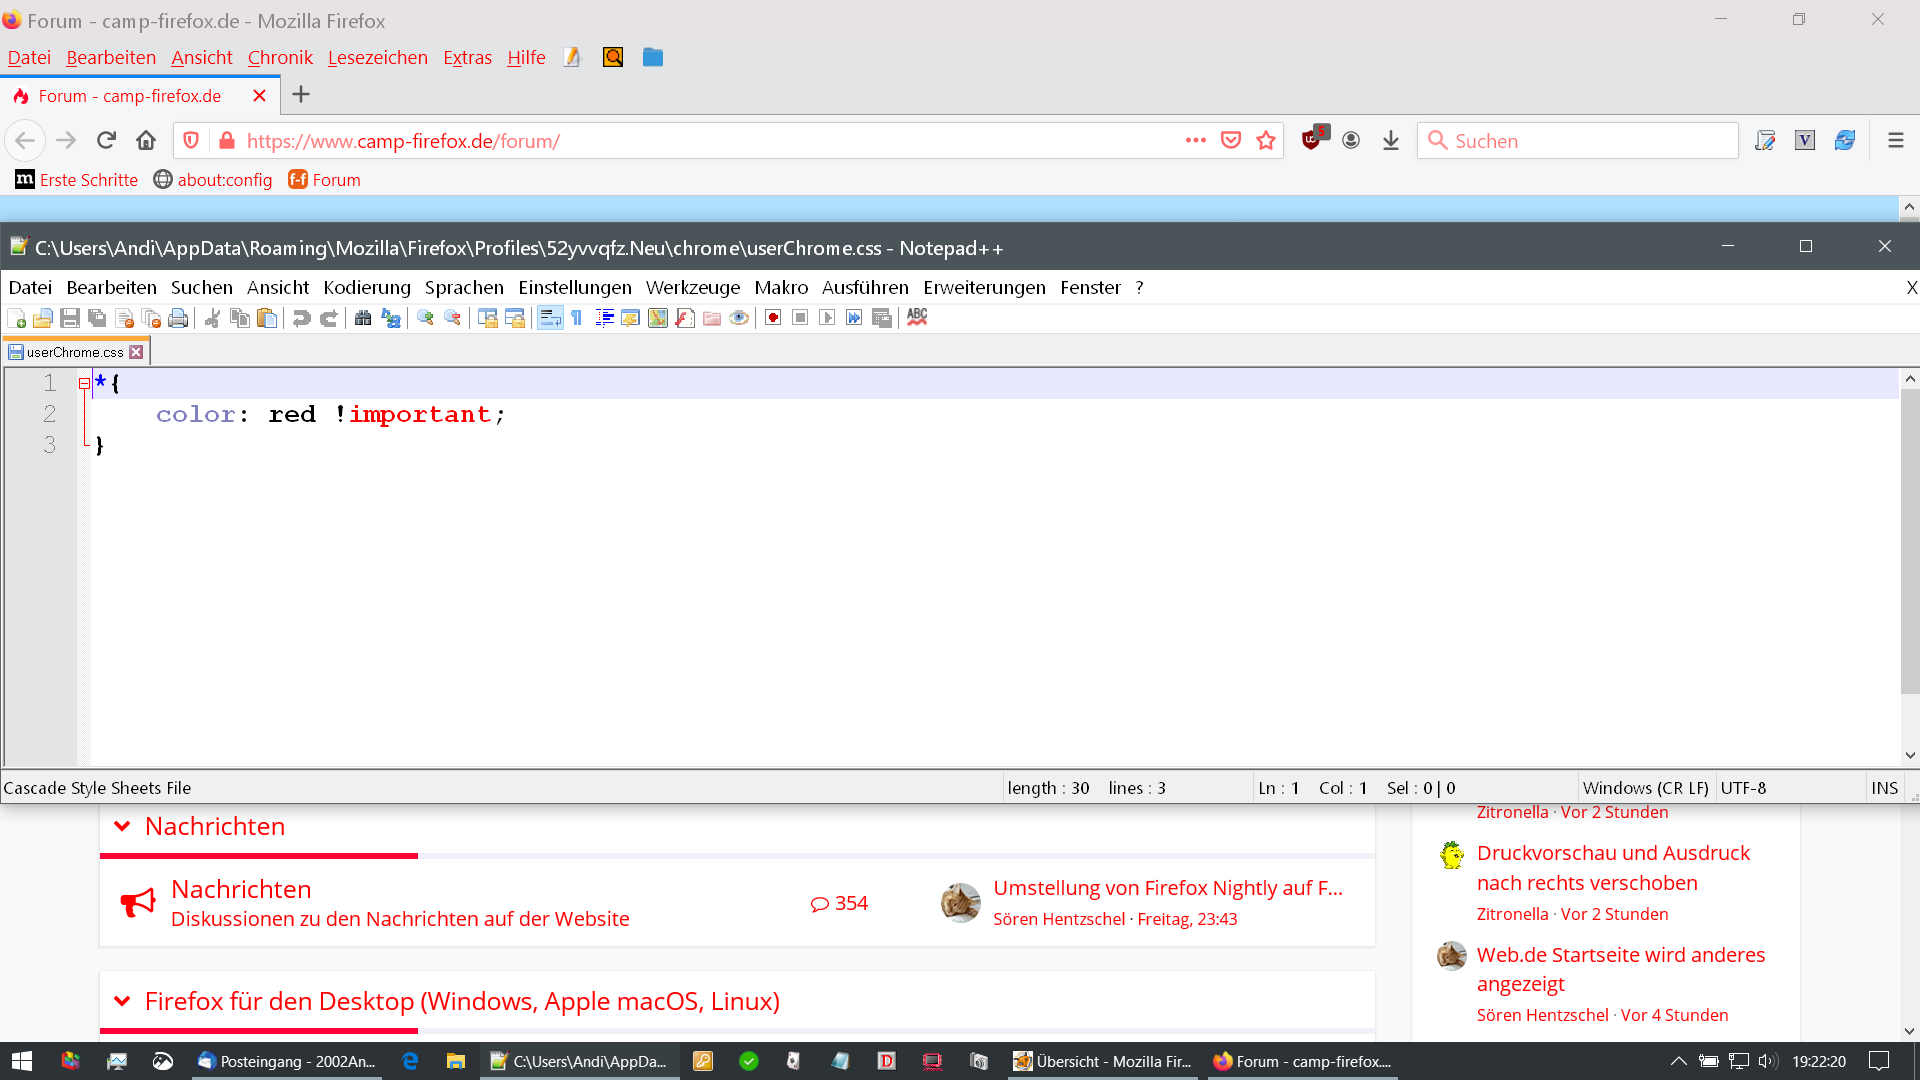Toggle word wrap in Notepad++ toolbar
The width and height of the screenshot is (1920, 1080).
tap(549, 318)
